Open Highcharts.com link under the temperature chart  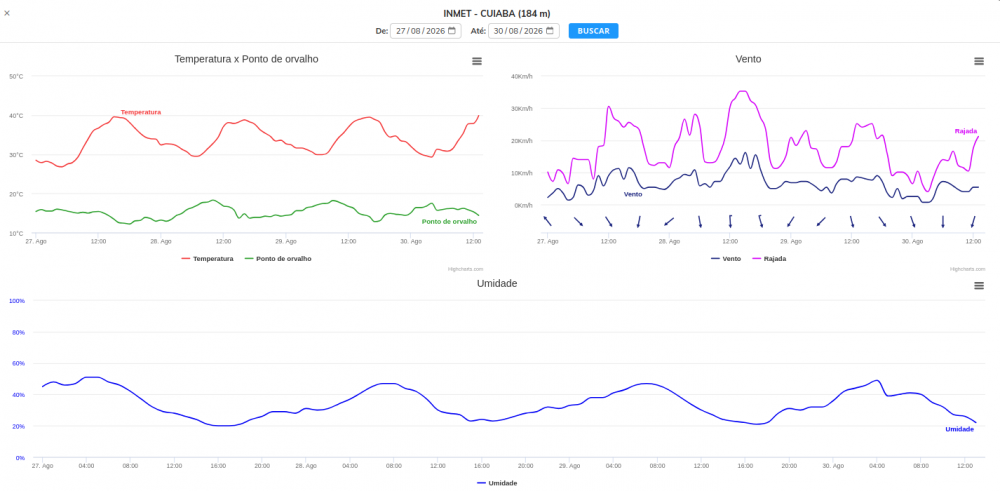[x=466, y=269]
